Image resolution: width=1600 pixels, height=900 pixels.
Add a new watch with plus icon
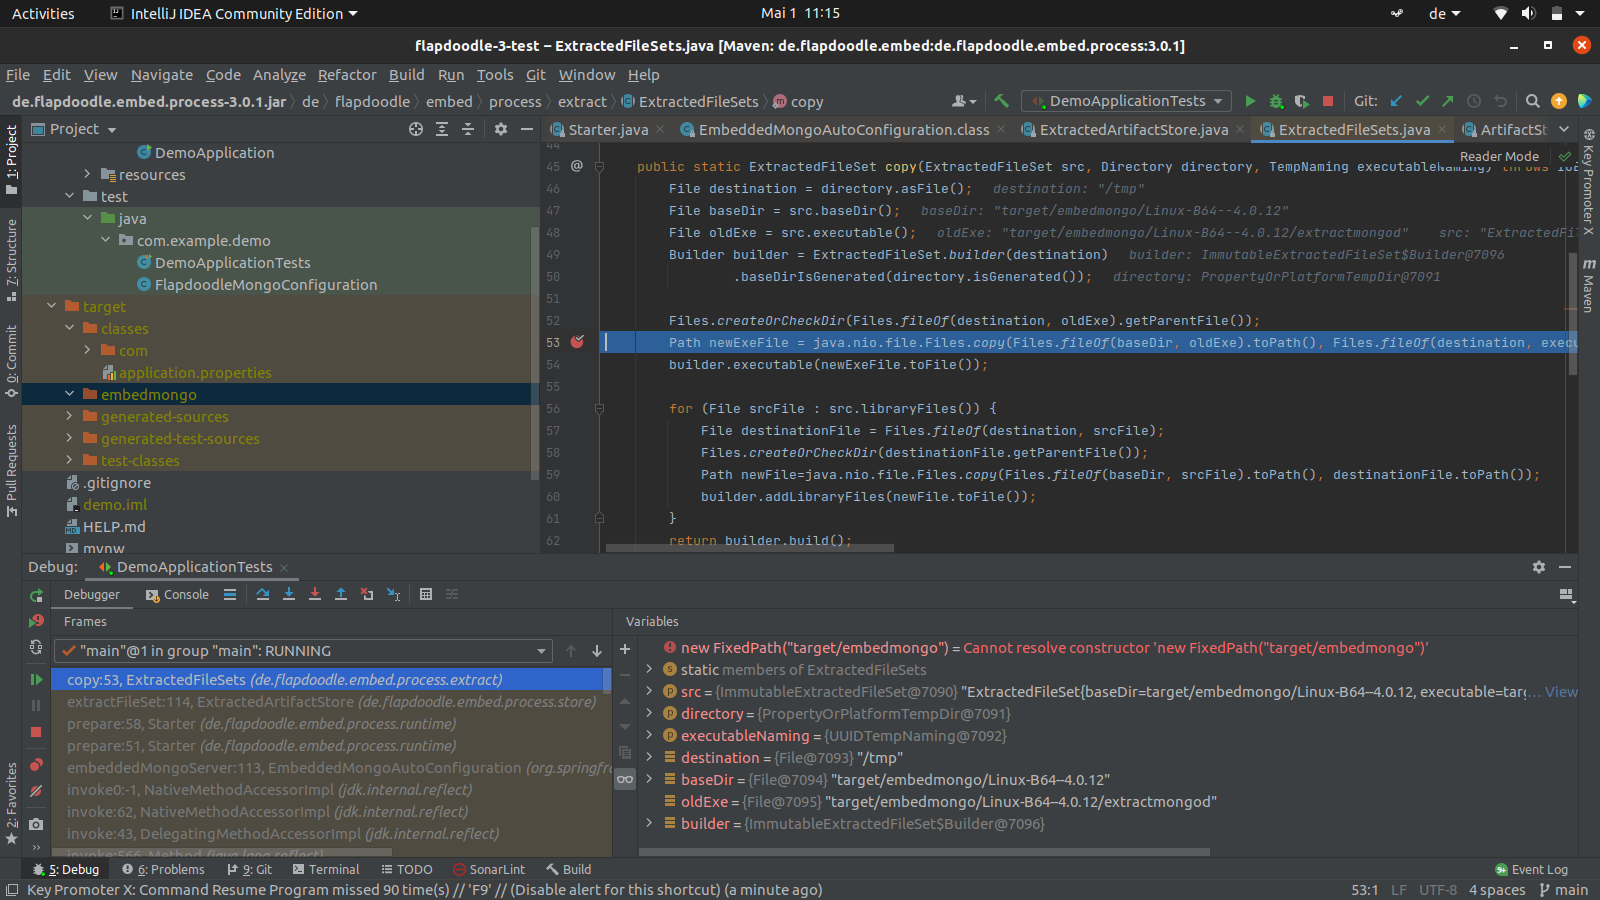point(625,649)
